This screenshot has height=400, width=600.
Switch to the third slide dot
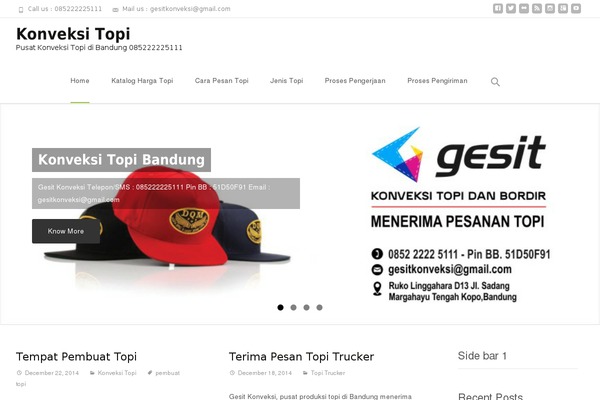tap(307, 307)
